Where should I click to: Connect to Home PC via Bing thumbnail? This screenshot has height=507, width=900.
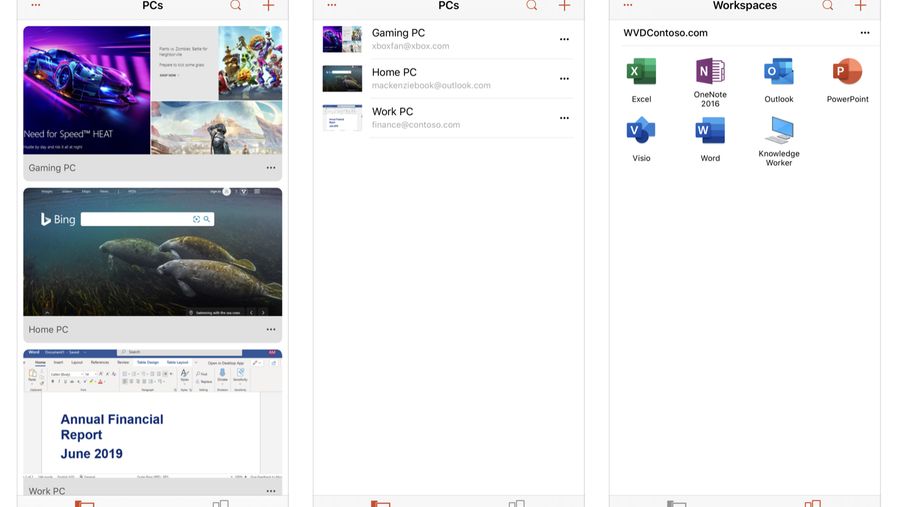click(x=153, y=252)
